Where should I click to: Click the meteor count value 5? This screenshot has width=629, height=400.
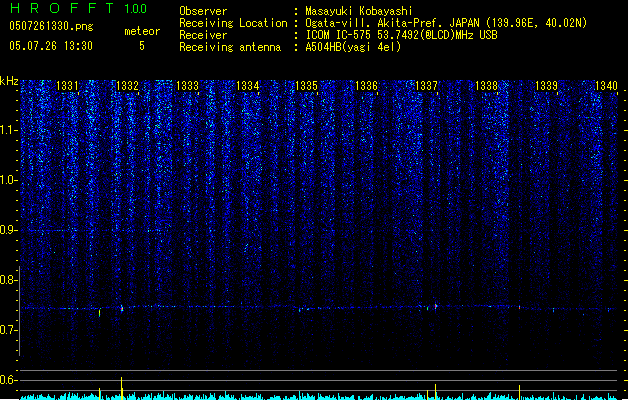click(x=142, y=46)
